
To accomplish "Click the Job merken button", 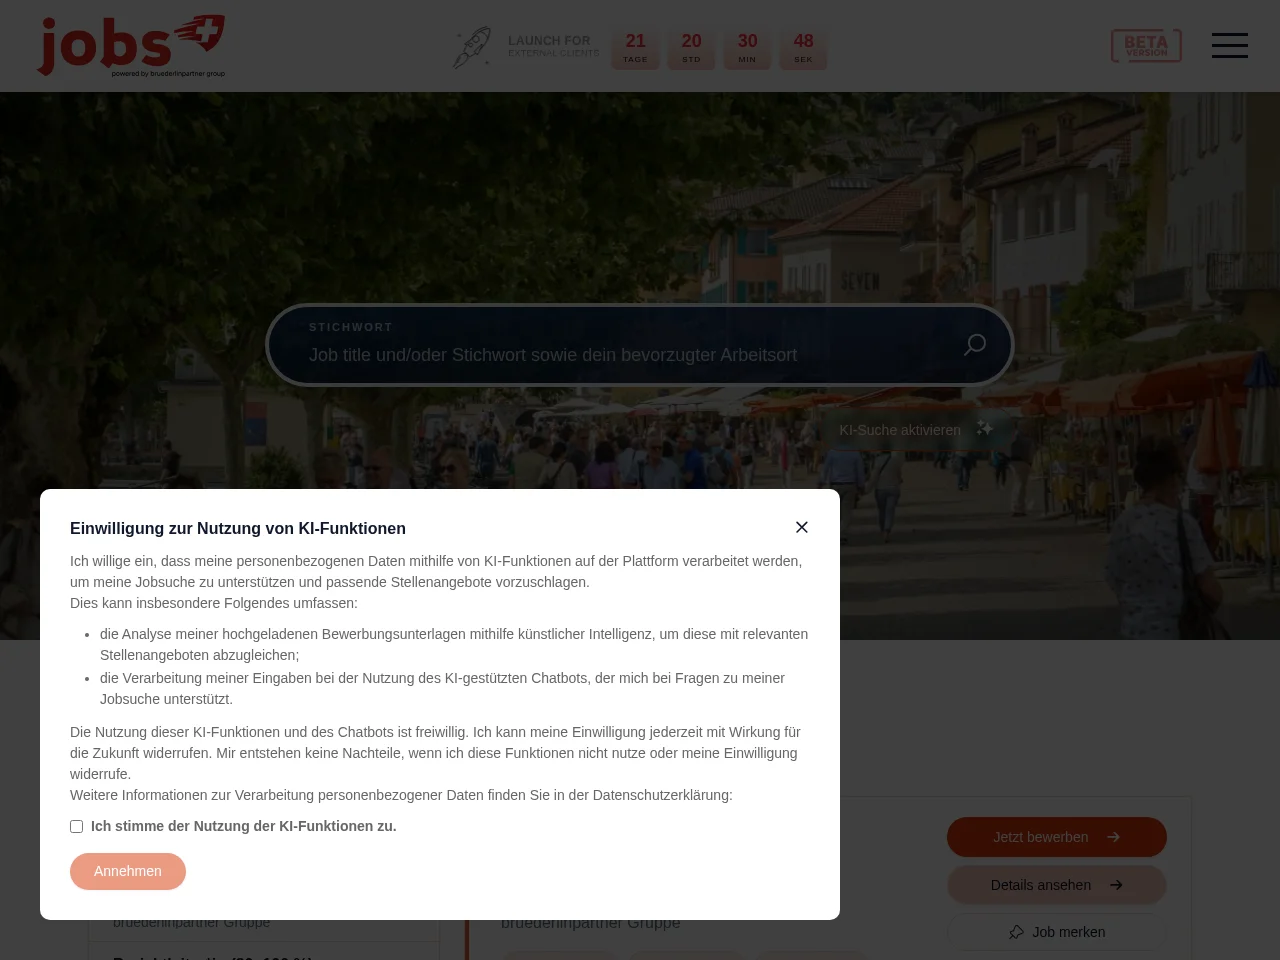I will point(1057,932).
